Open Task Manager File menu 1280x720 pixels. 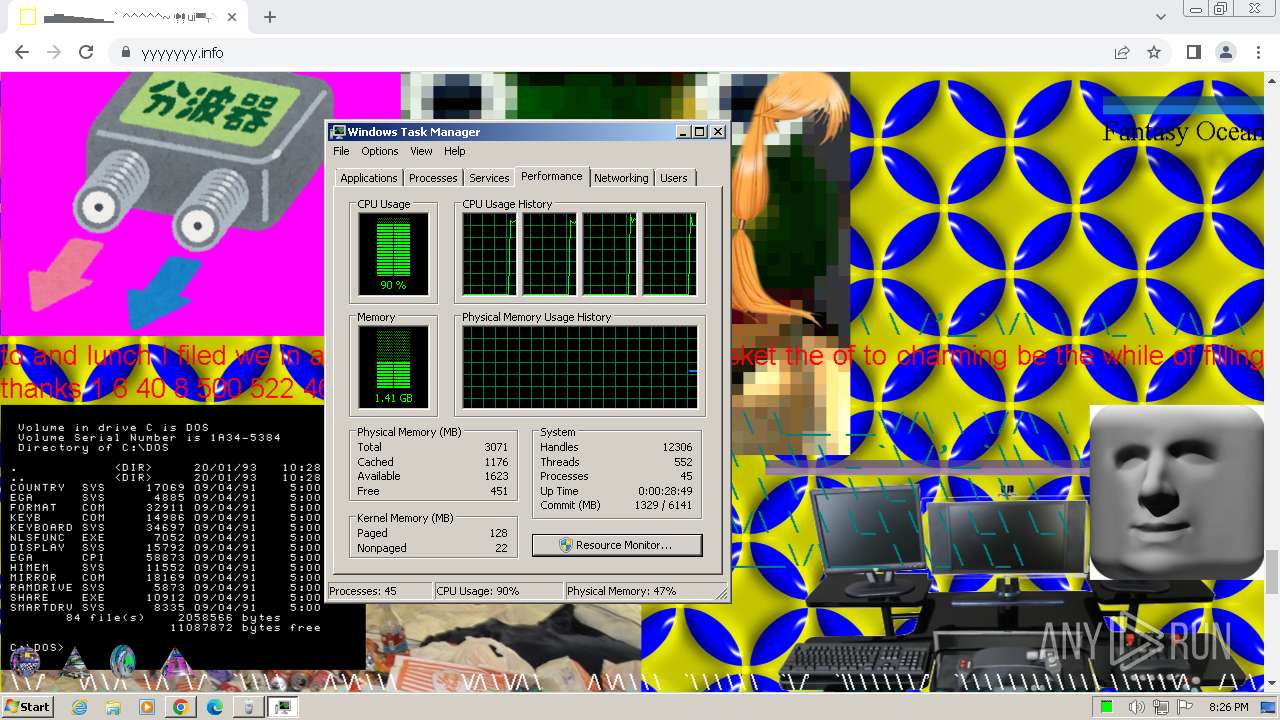(341, 151)
